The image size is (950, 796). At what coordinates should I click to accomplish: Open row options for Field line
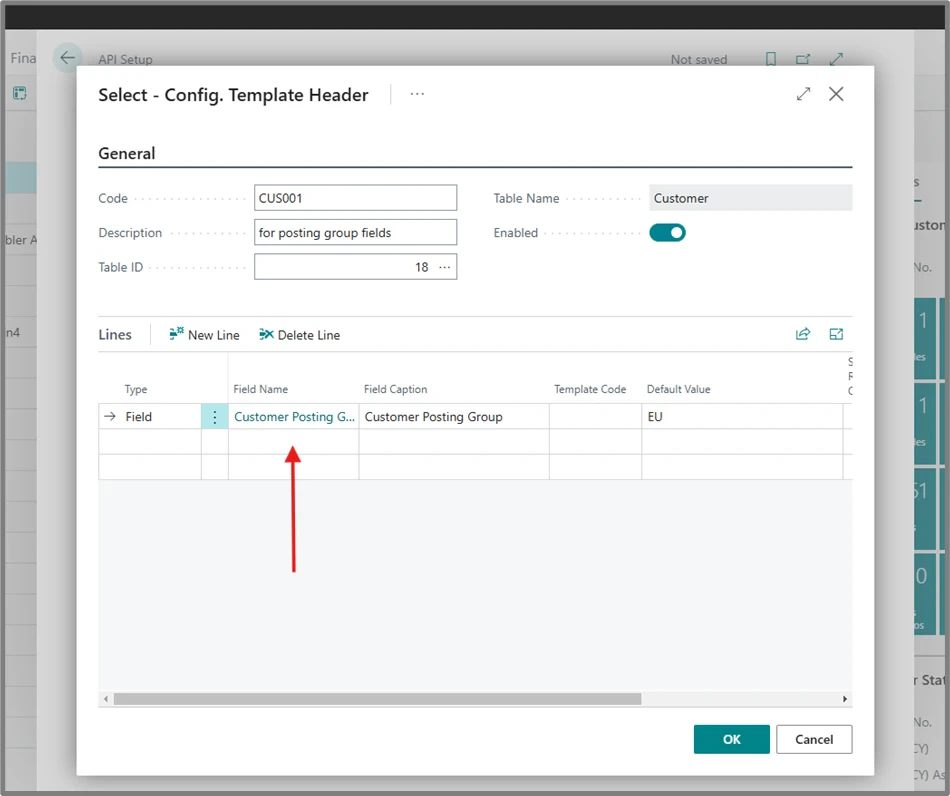point(214,417)
